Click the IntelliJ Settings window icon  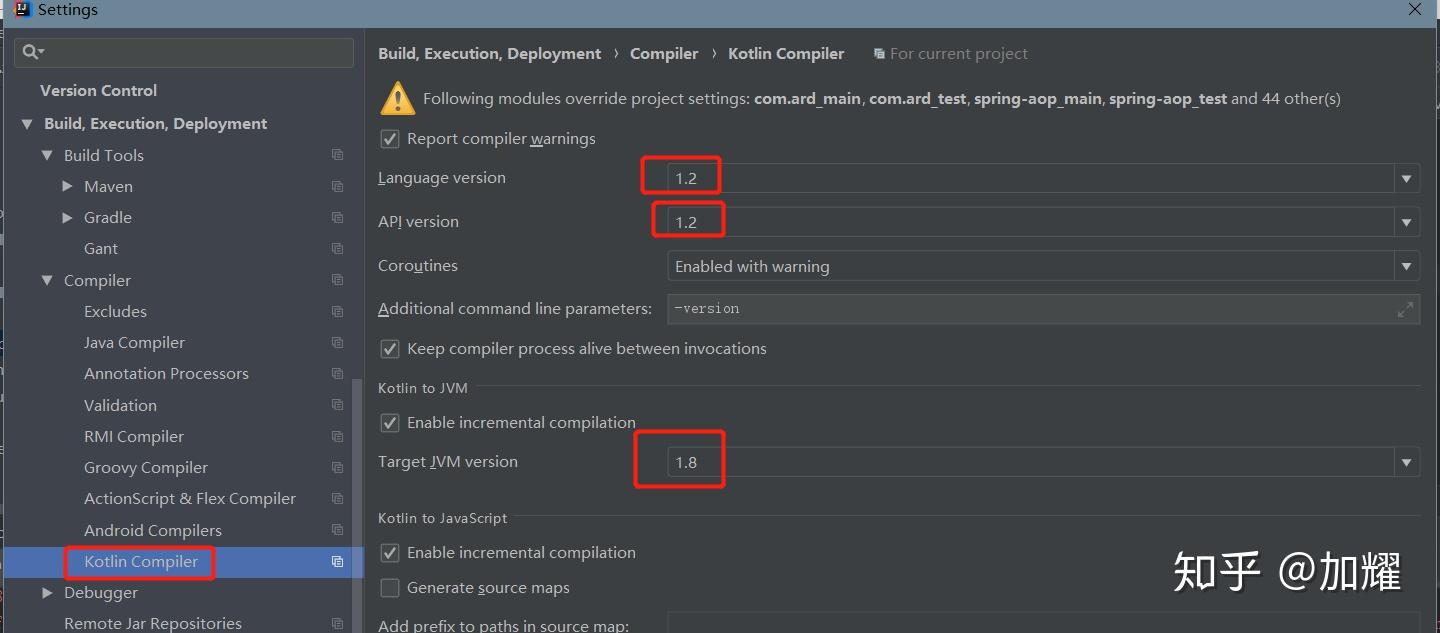(x=22, y=9)
